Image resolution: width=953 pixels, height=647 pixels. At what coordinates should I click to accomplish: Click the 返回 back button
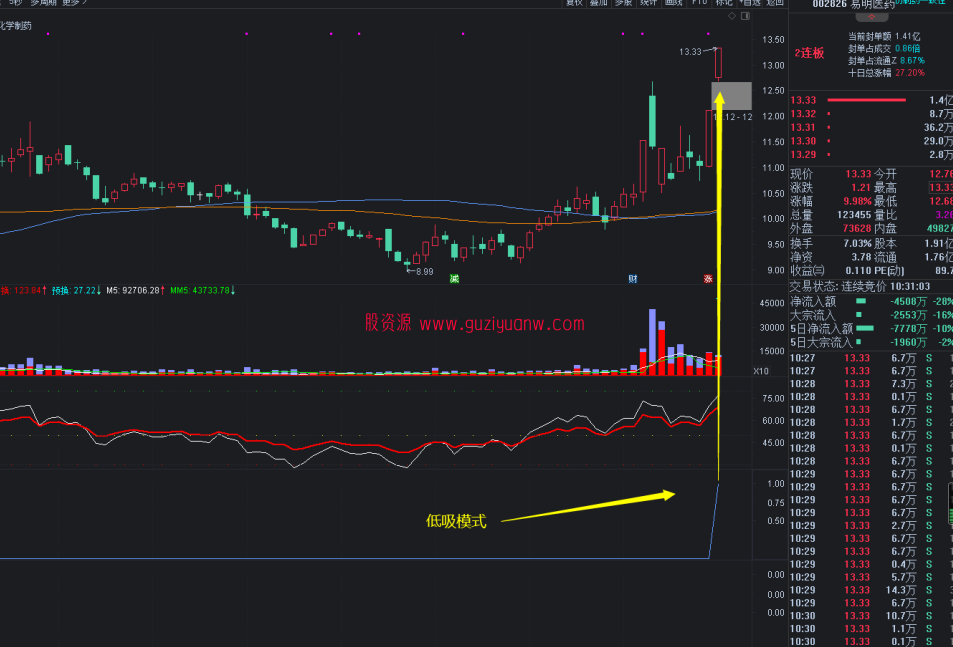(775, 3)
